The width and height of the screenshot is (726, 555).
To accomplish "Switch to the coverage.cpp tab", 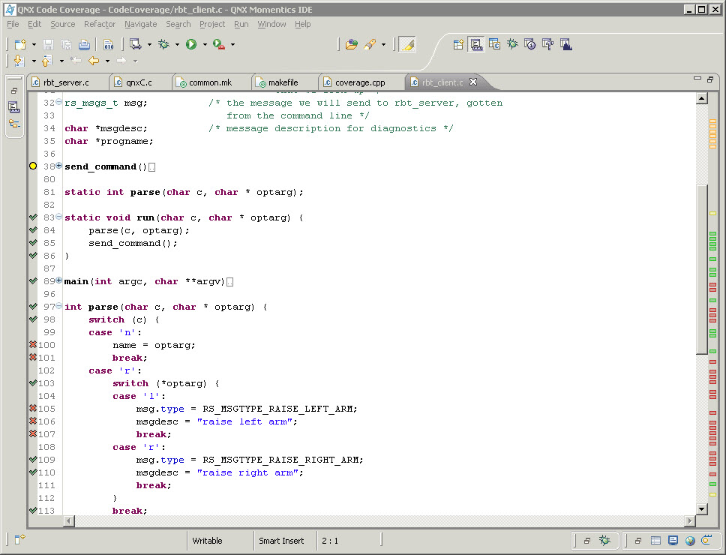I will [x=359, y=83].
